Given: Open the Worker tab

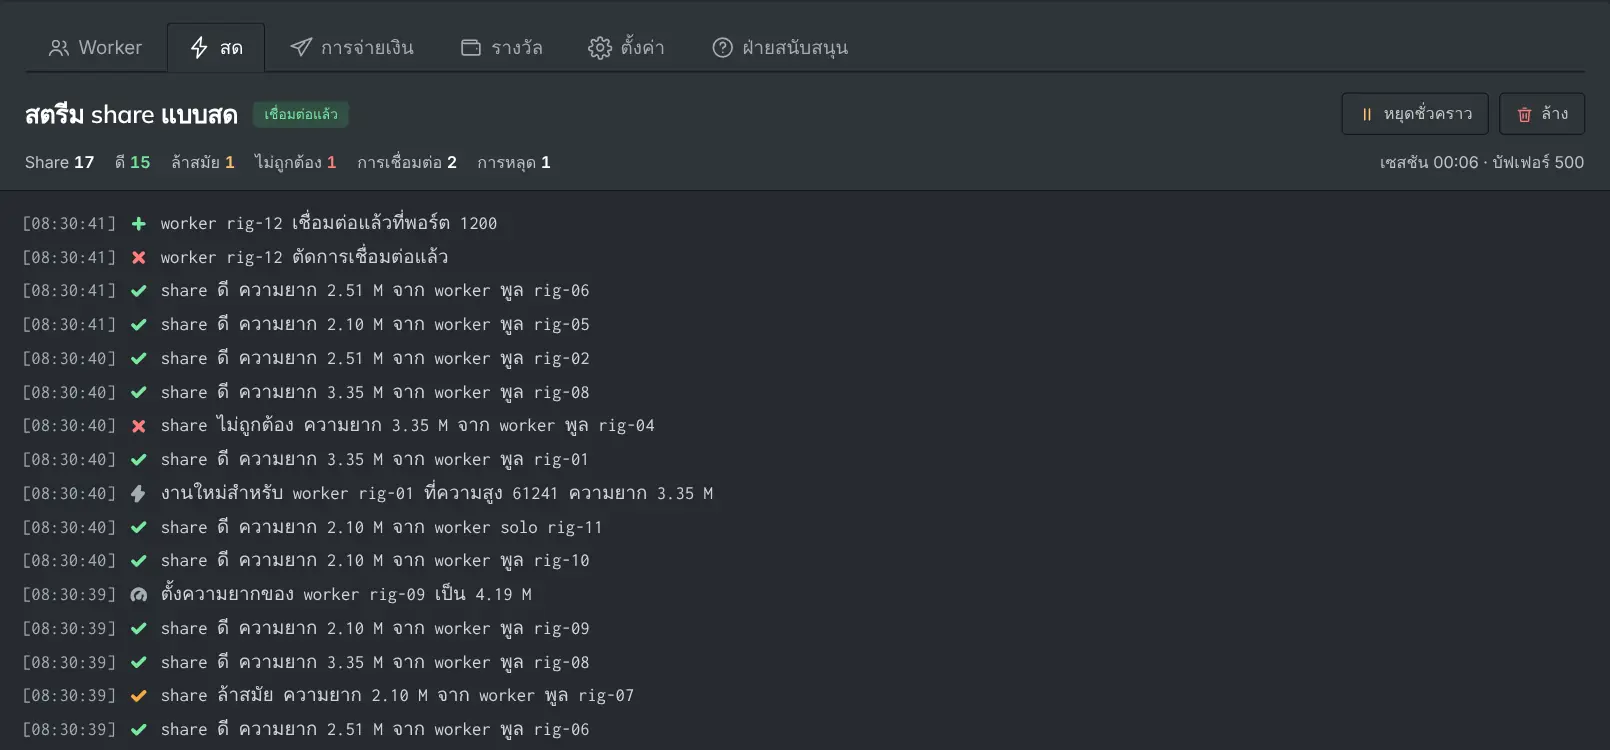Looking at the screenshot, I should pyautogui.click(x=96, y=48).
